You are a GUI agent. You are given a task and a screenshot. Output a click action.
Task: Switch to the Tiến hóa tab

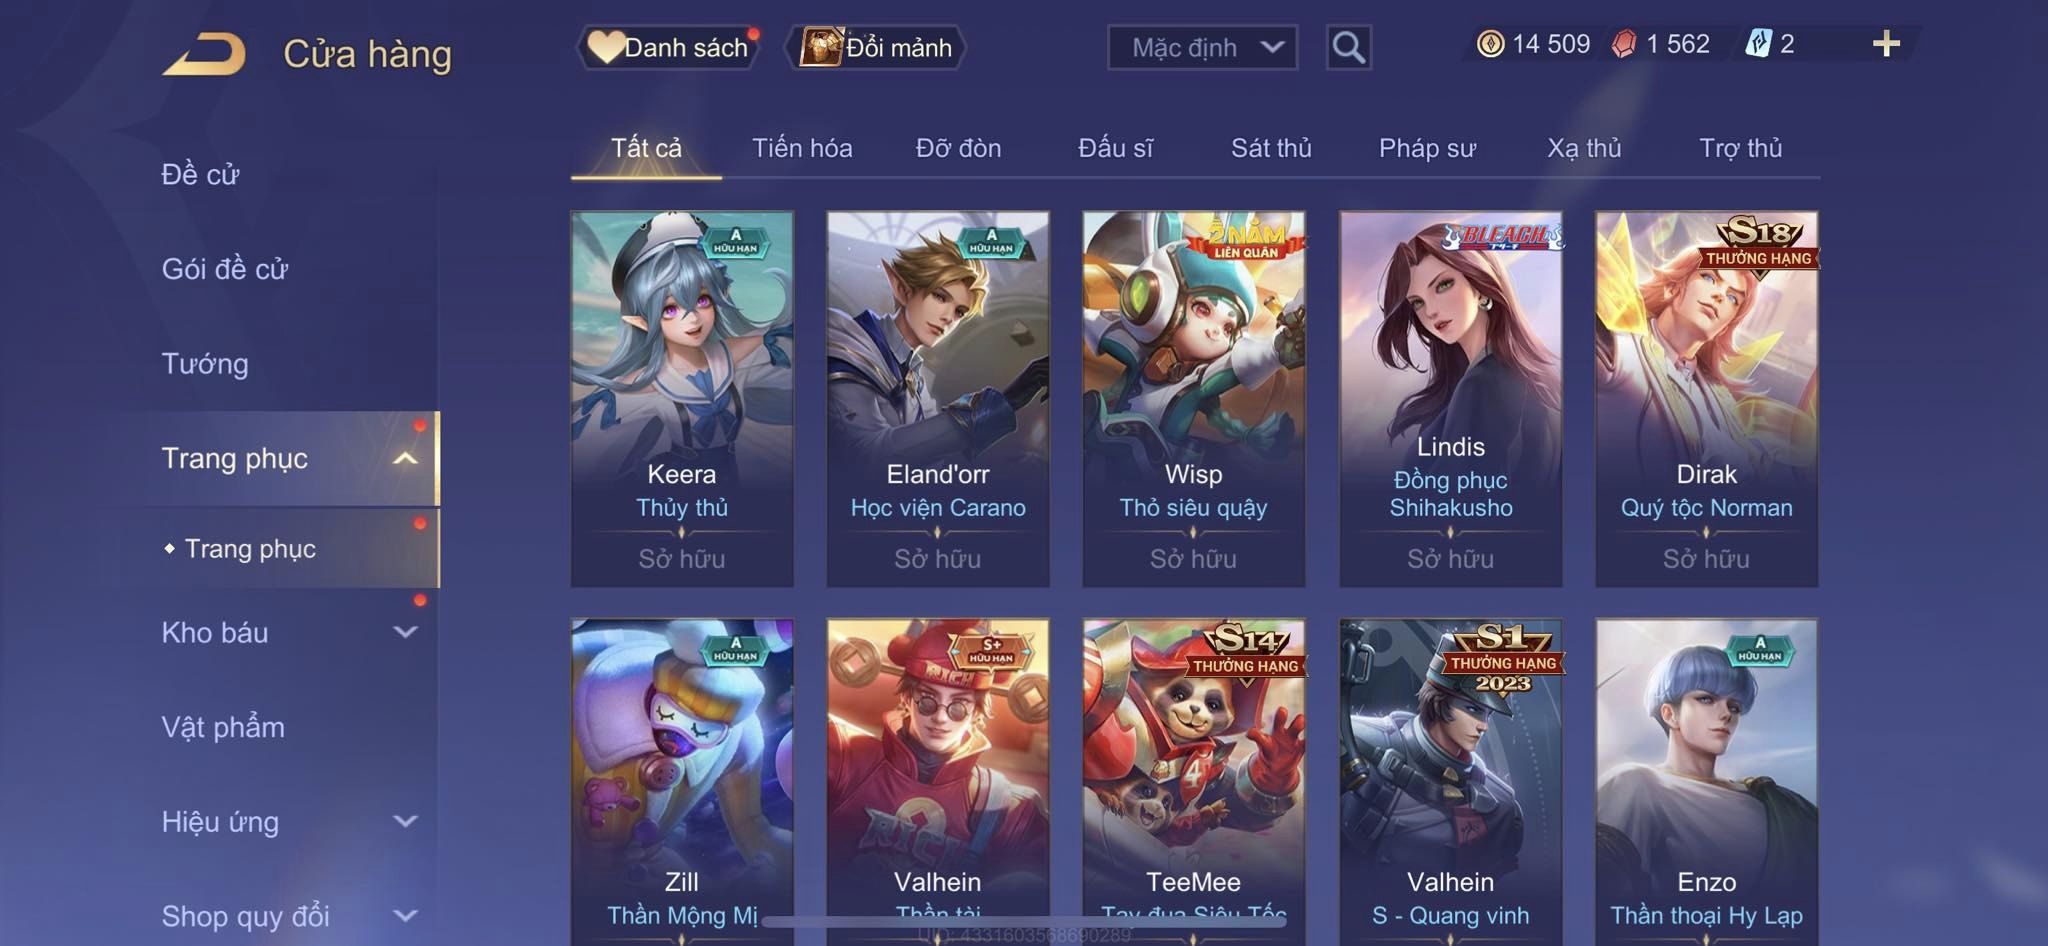click(802, 148)
